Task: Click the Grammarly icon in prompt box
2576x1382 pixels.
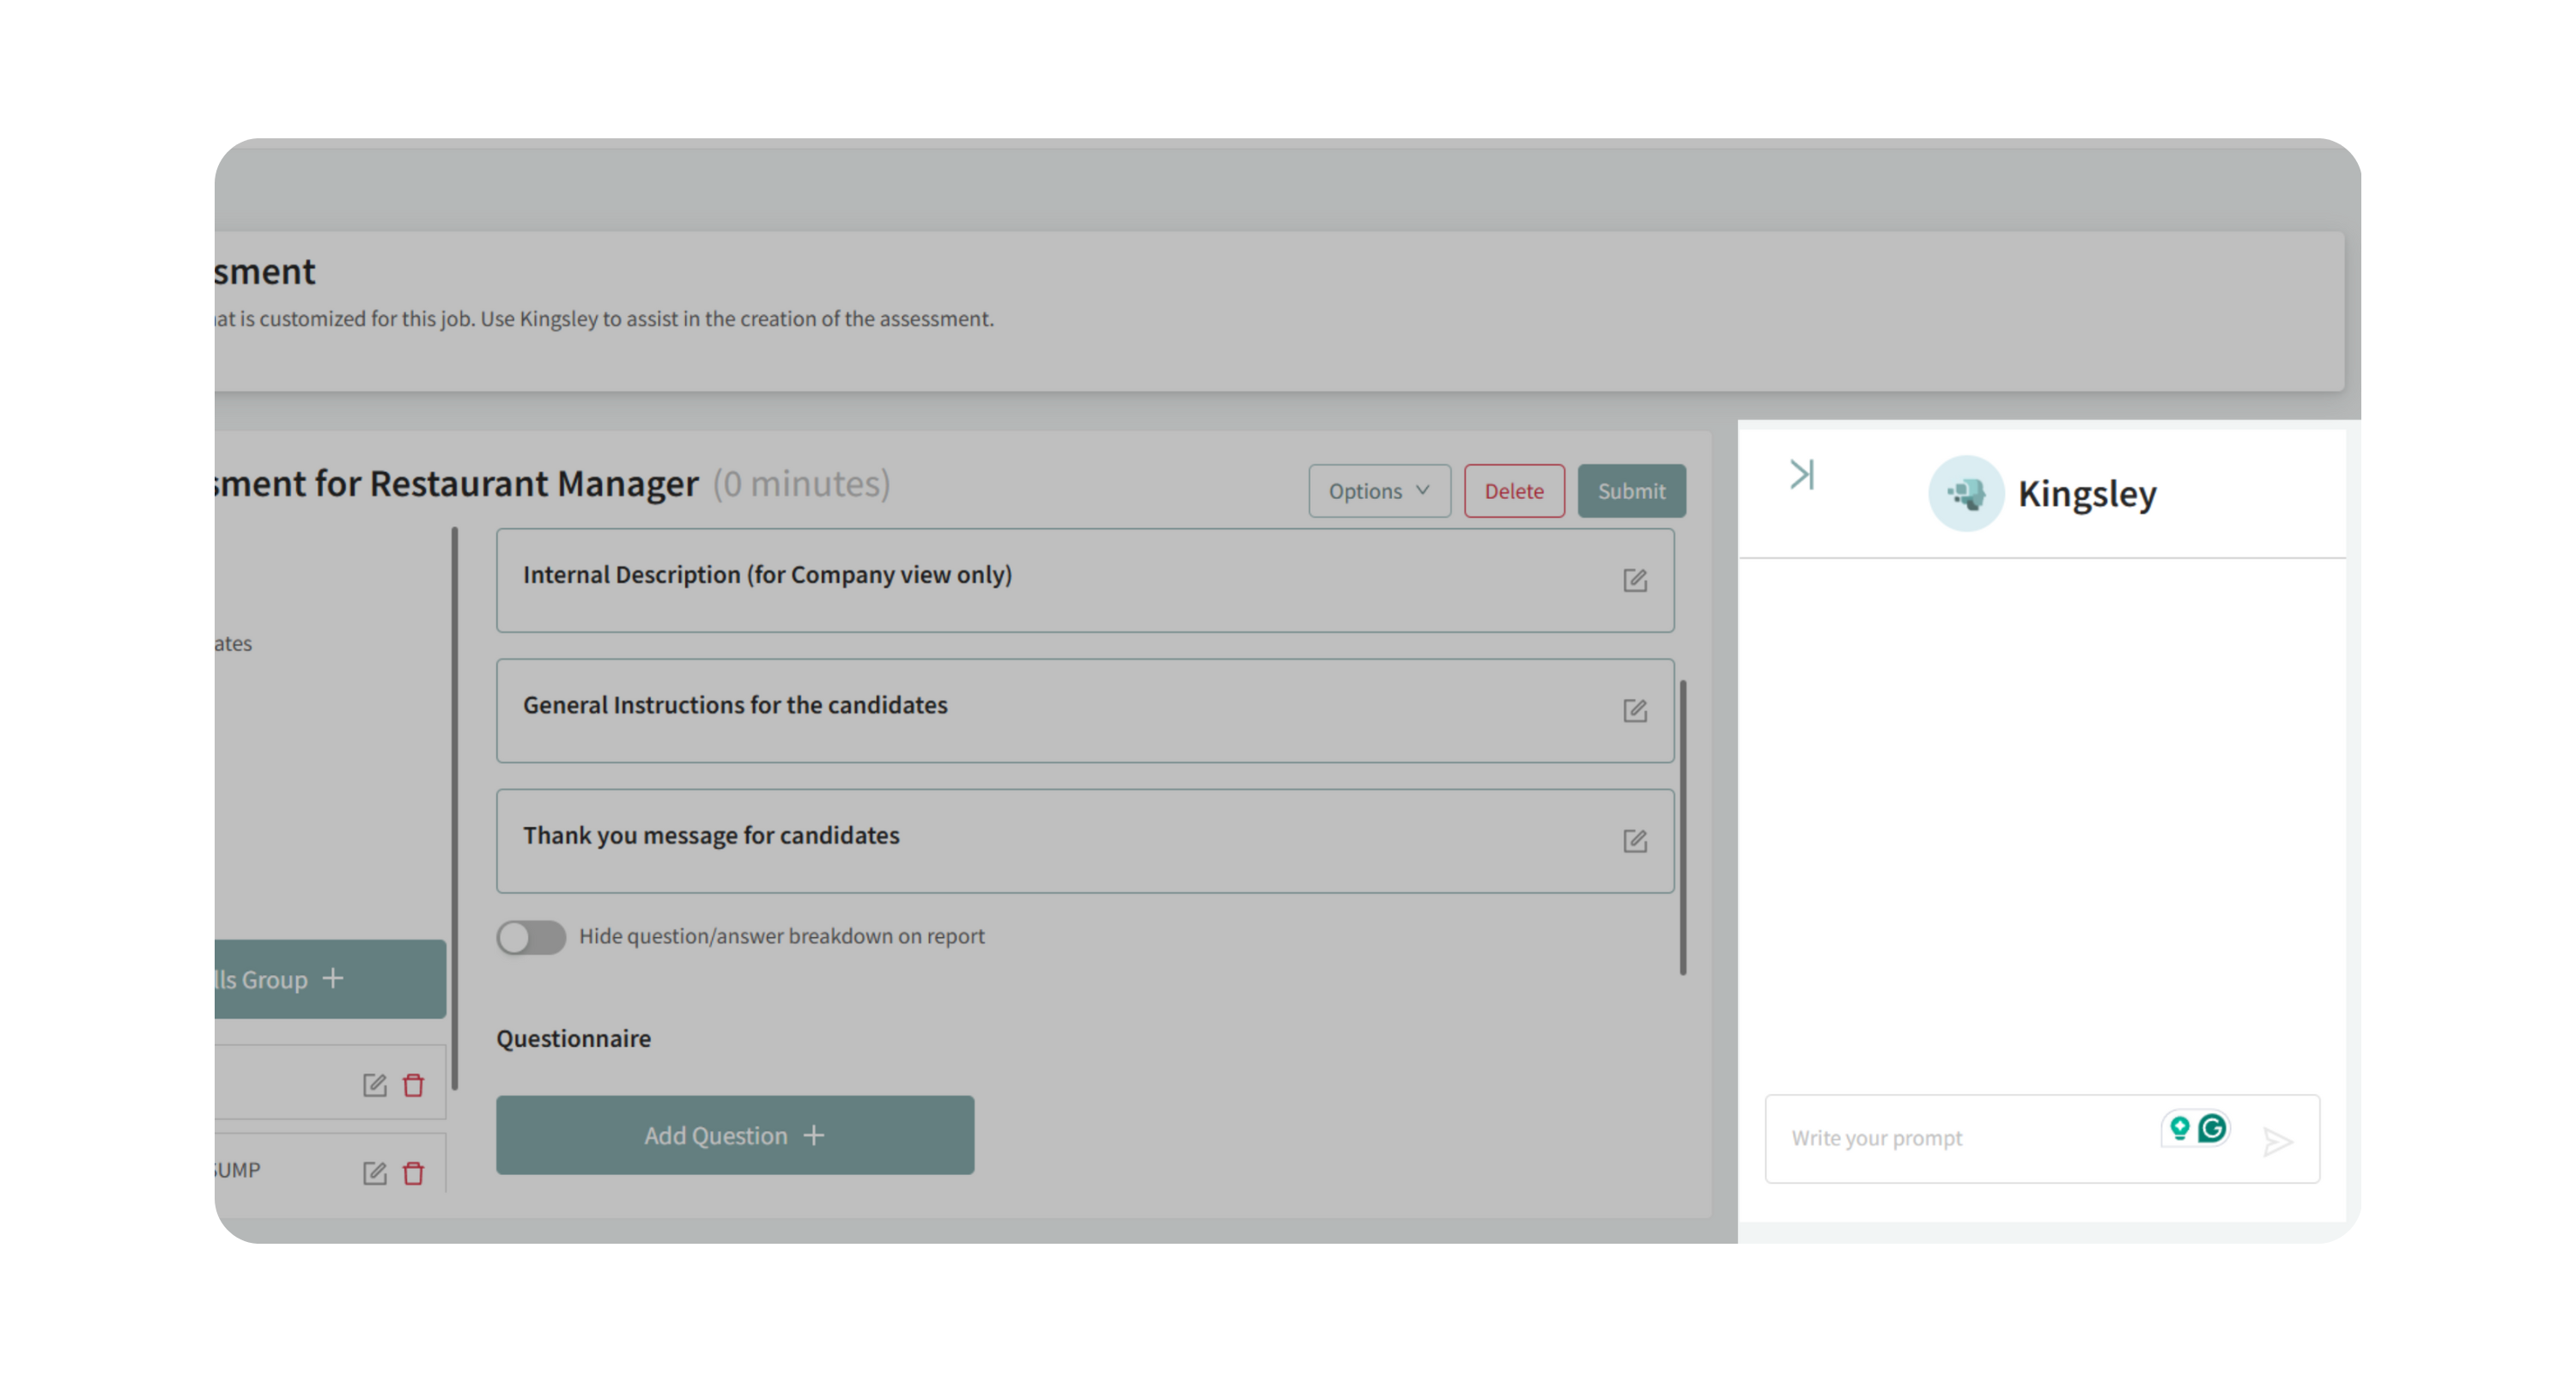Action: [x=2212, y=1128]
